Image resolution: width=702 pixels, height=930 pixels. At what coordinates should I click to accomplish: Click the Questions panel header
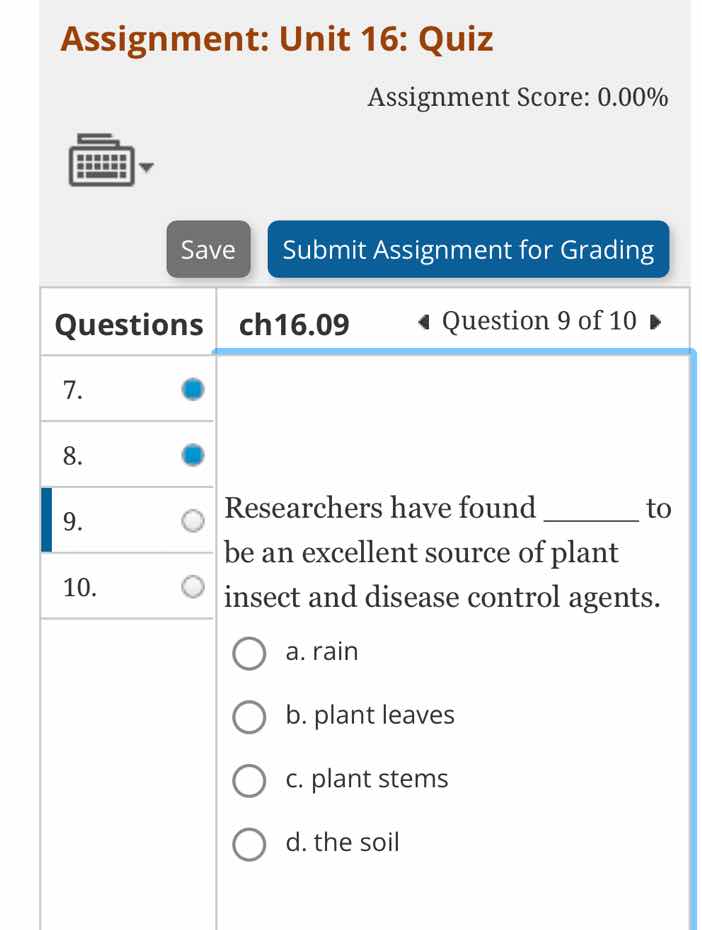tap(127, 323)
